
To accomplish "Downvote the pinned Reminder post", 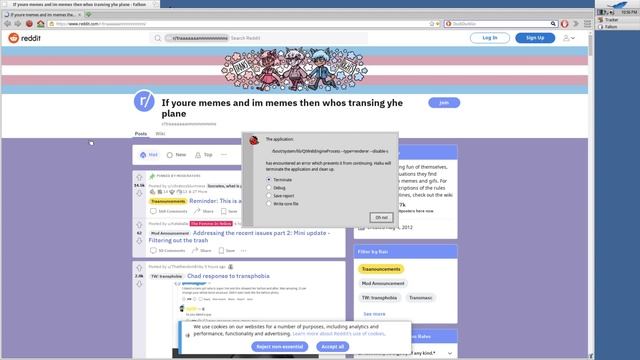I will pos(139,193).
